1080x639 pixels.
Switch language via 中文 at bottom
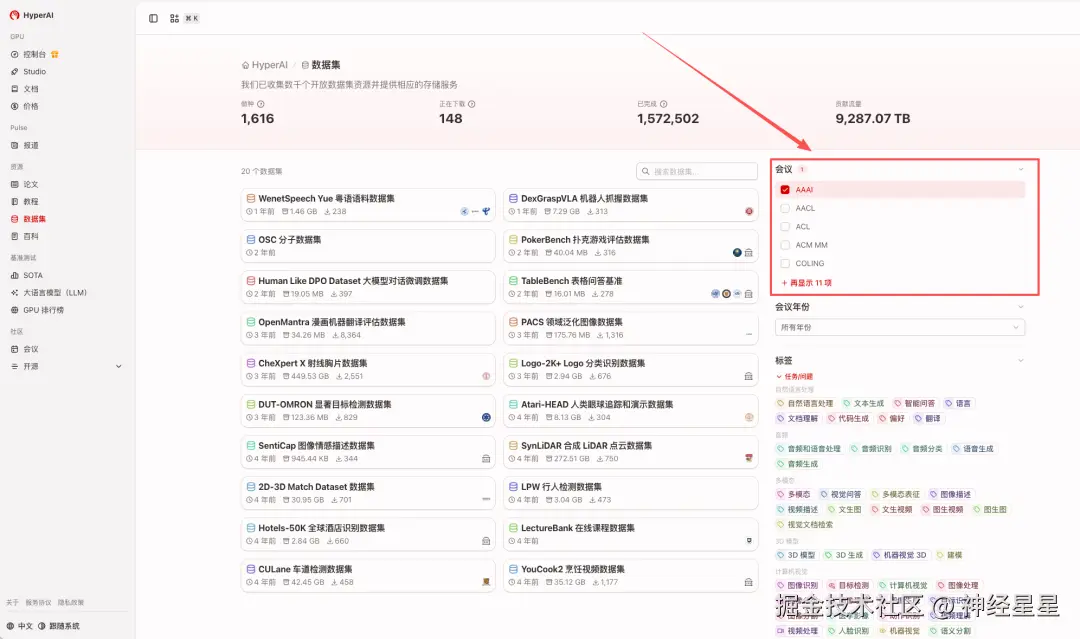(20, 626)
